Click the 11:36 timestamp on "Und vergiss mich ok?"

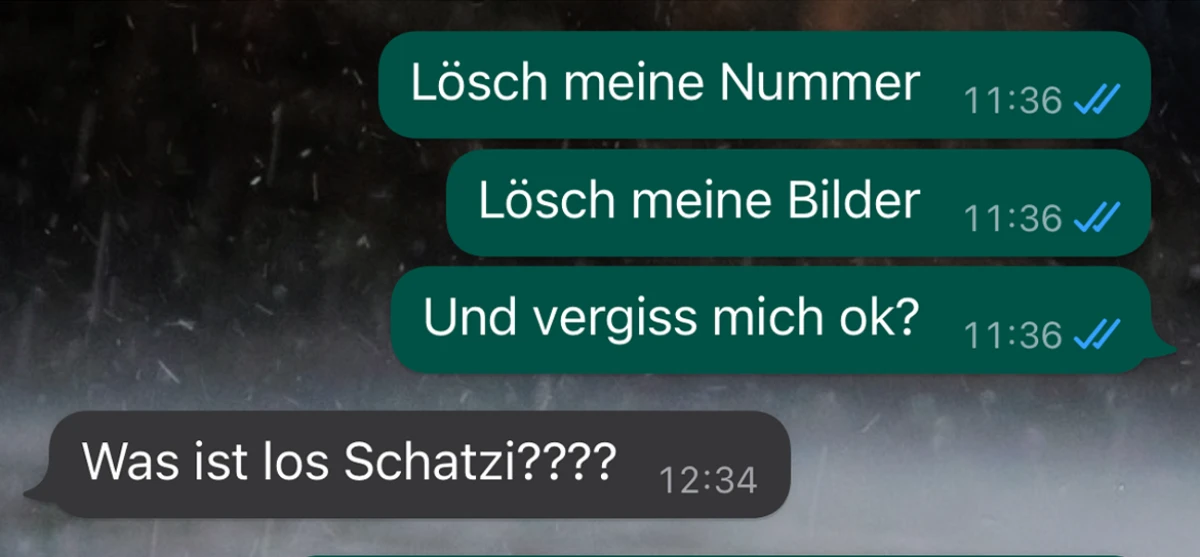tap(1013, 335)
